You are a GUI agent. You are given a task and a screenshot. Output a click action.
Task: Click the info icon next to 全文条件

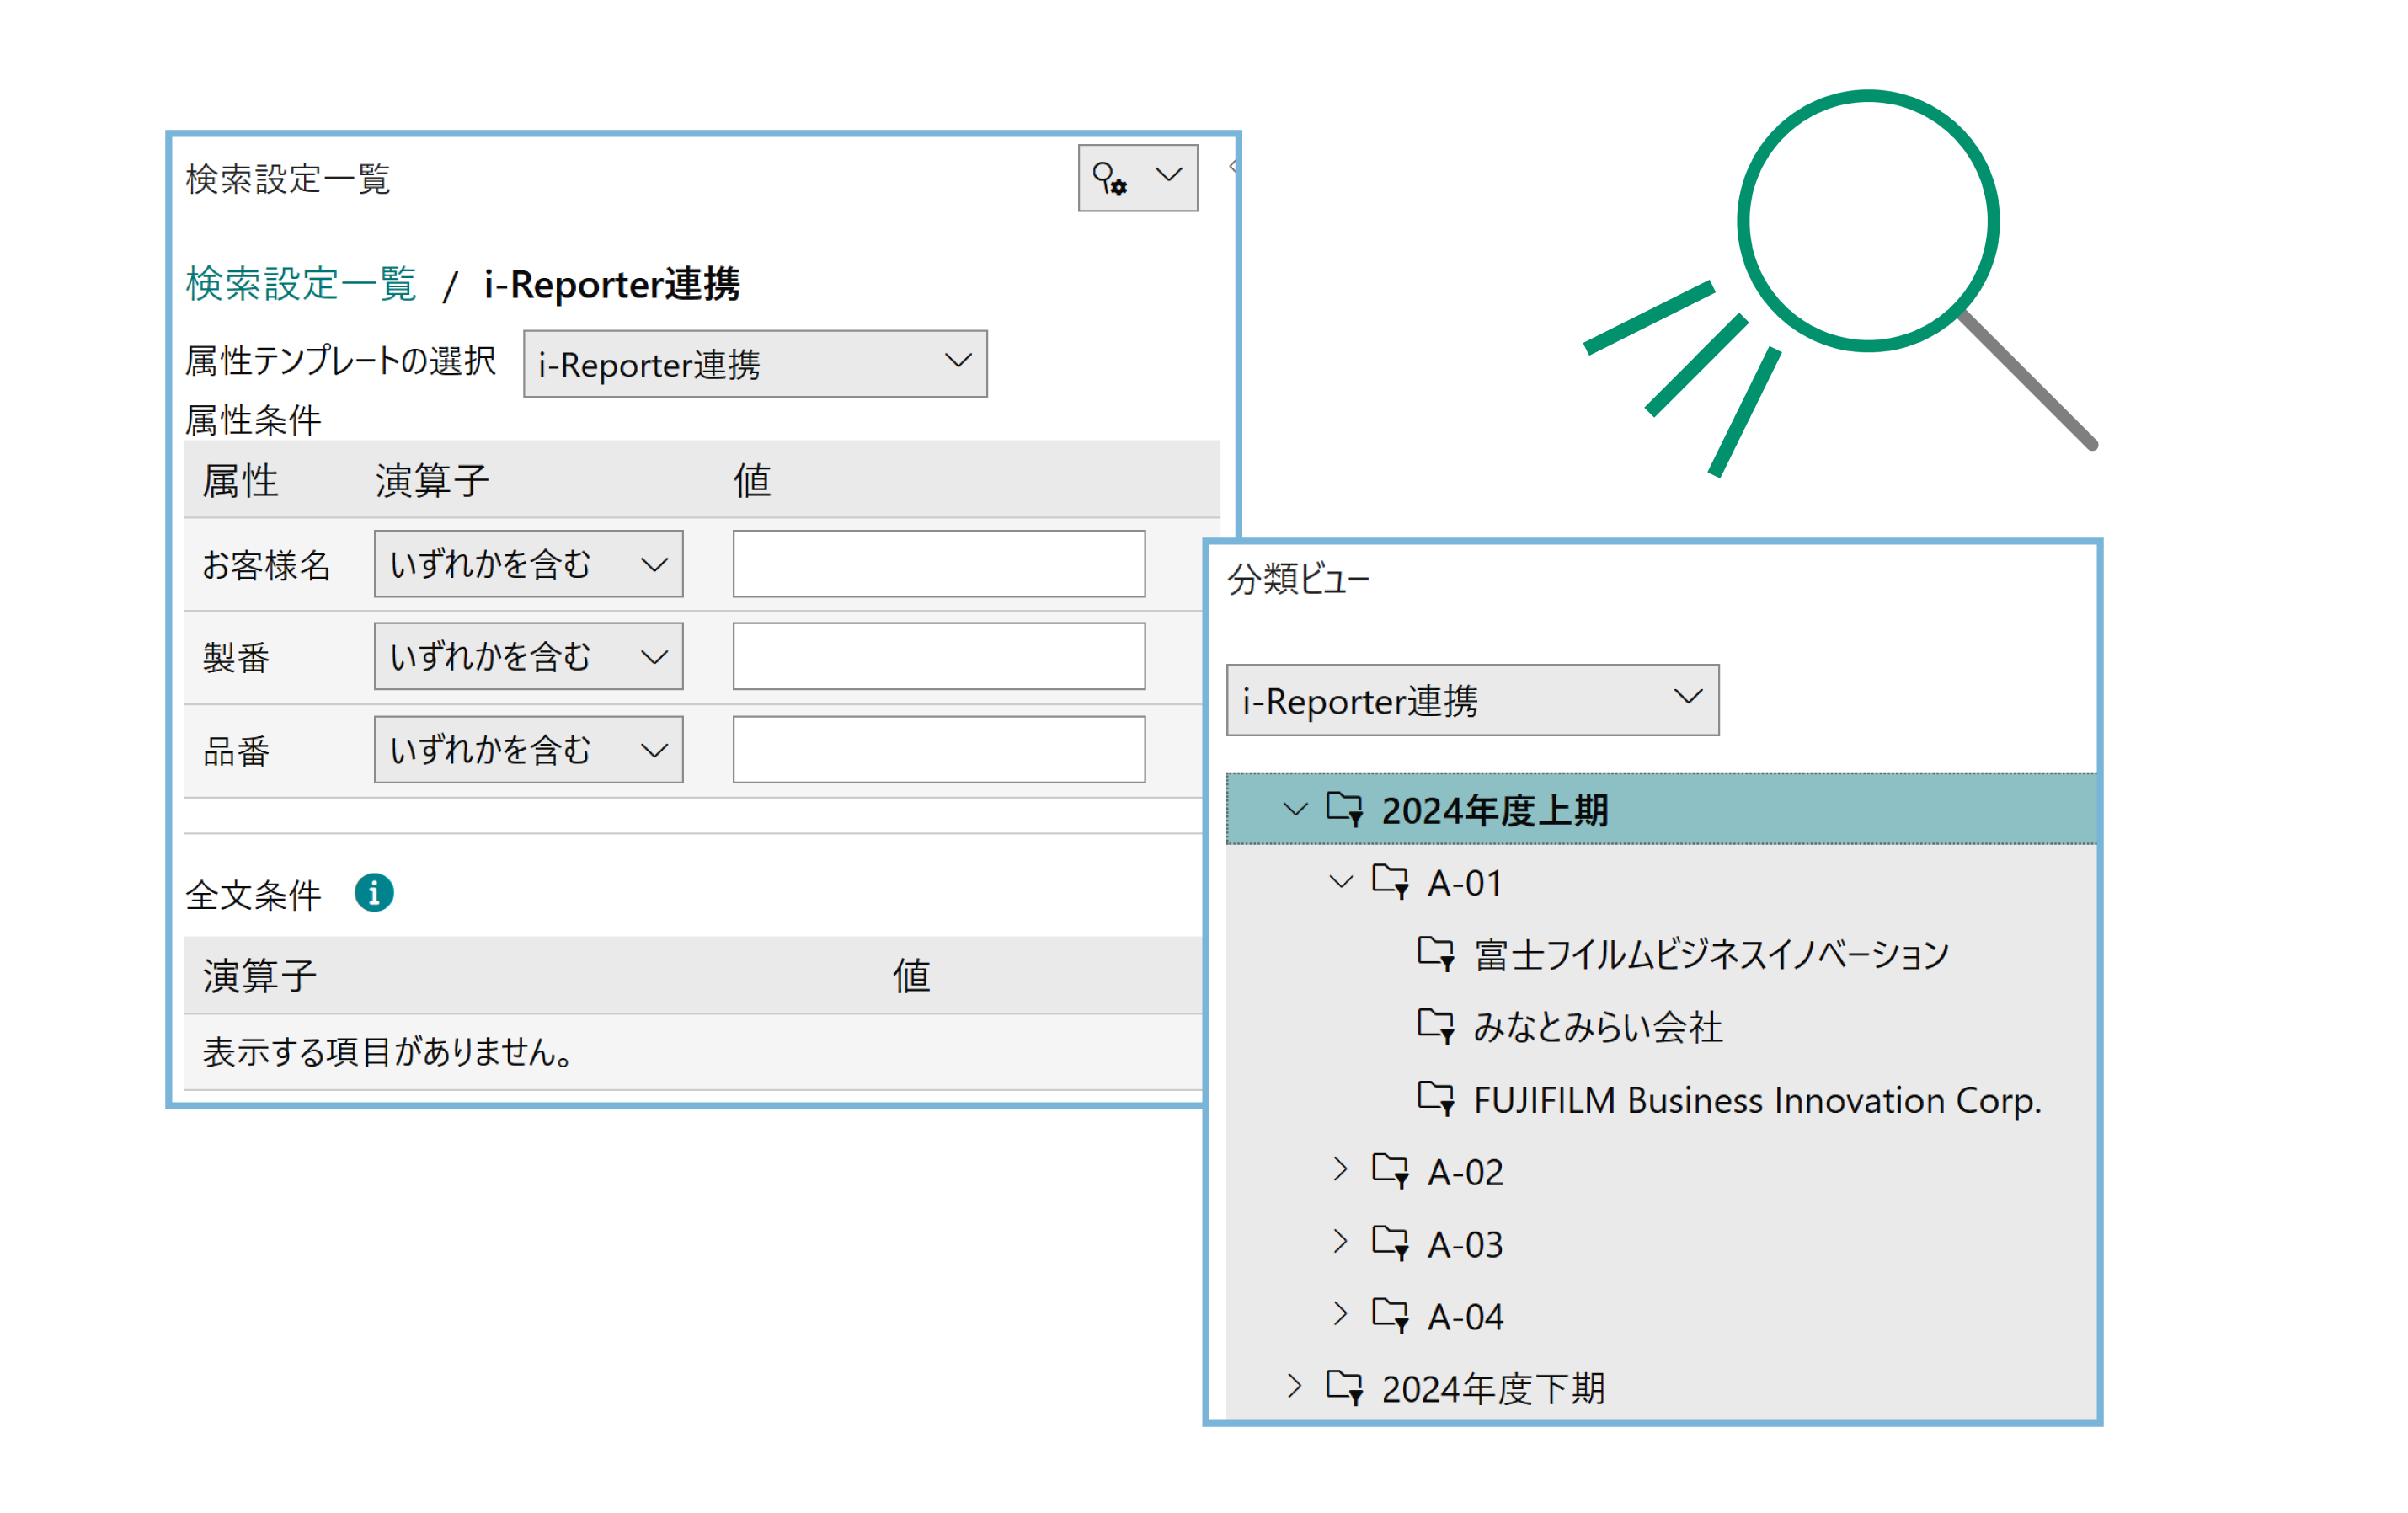(x=373, y=892)
